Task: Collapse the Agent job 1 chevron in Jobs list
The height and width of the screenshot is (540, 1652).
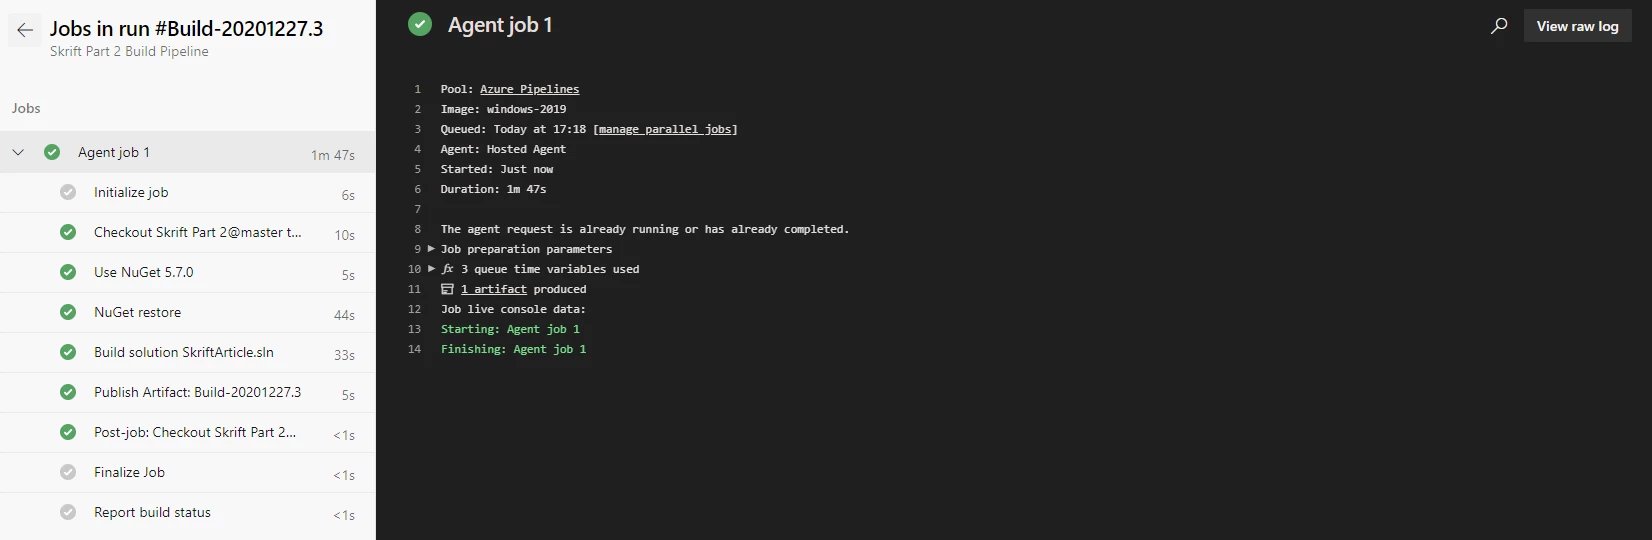Action: point(18,152)
